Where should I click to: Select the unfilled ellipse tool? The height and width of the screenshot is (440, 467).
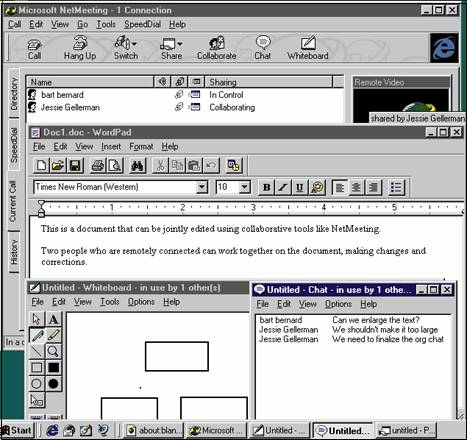[37, 384]
